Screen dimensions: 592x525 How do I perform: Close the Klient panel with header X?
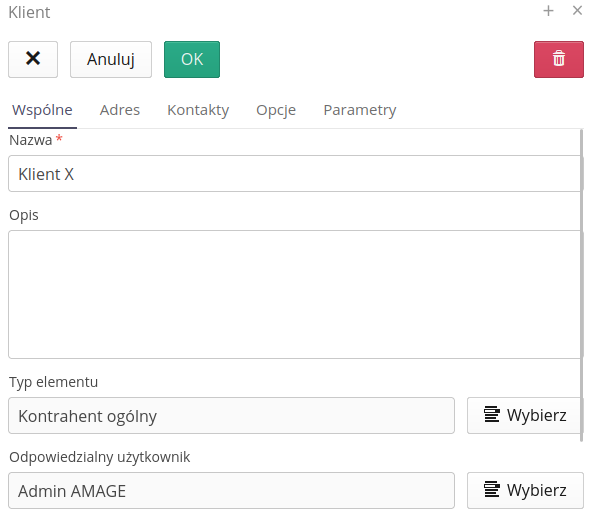pos(577,11)
